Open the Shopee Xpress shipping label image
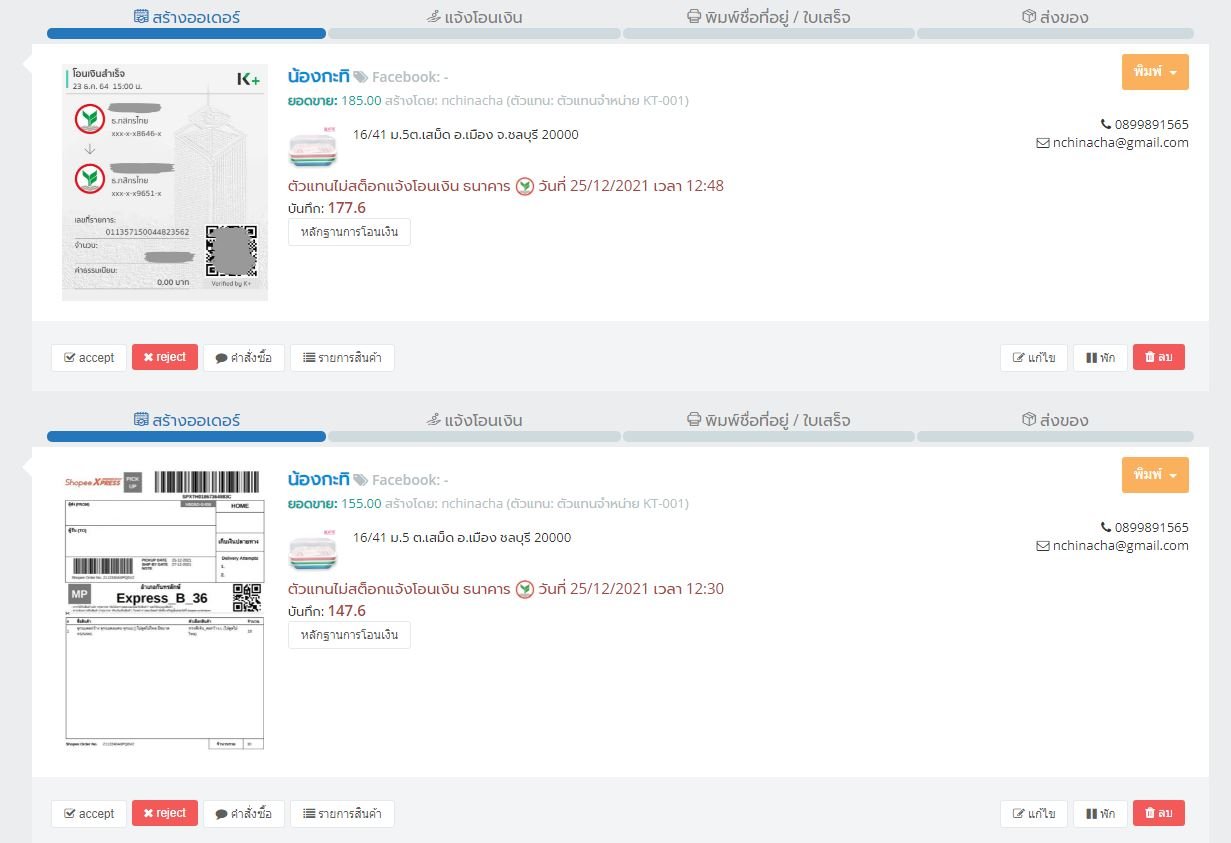The height and width of the screenshot is (843, 1231). pyautogui.click(x=165, y=609)
